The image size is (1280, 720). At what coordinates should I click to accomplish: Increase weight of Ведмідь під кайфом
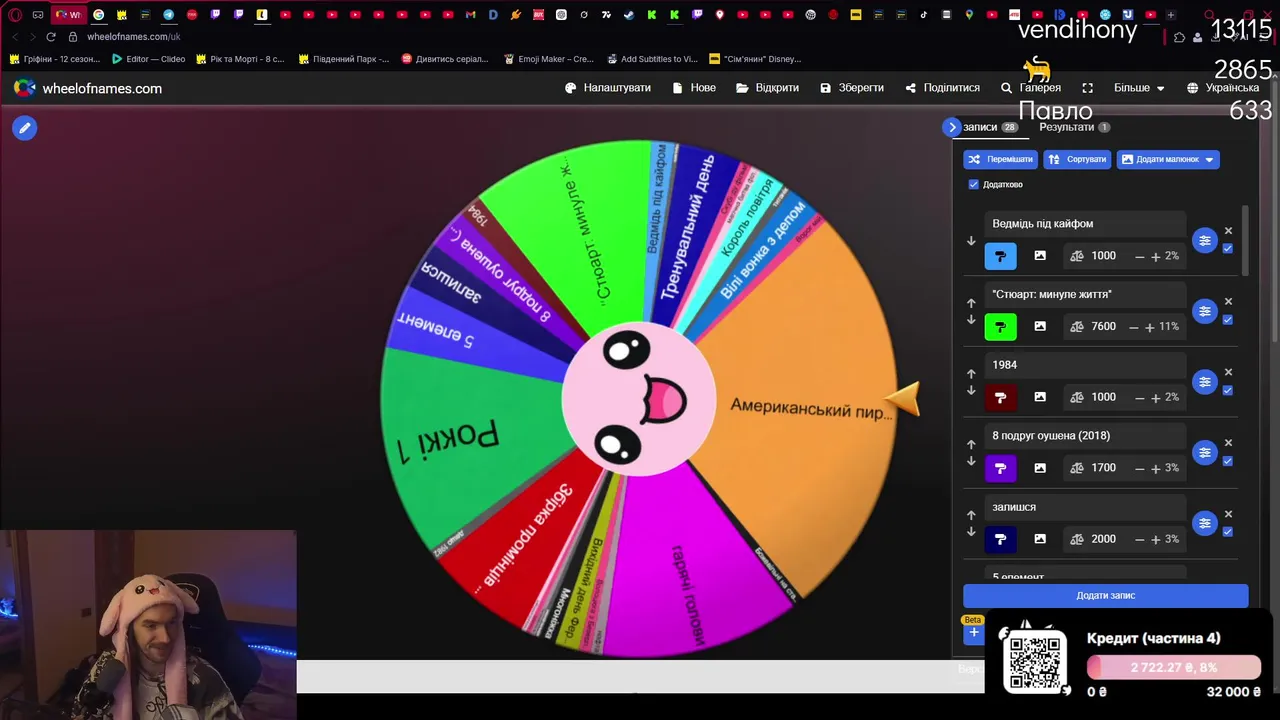coord(1155,257)
